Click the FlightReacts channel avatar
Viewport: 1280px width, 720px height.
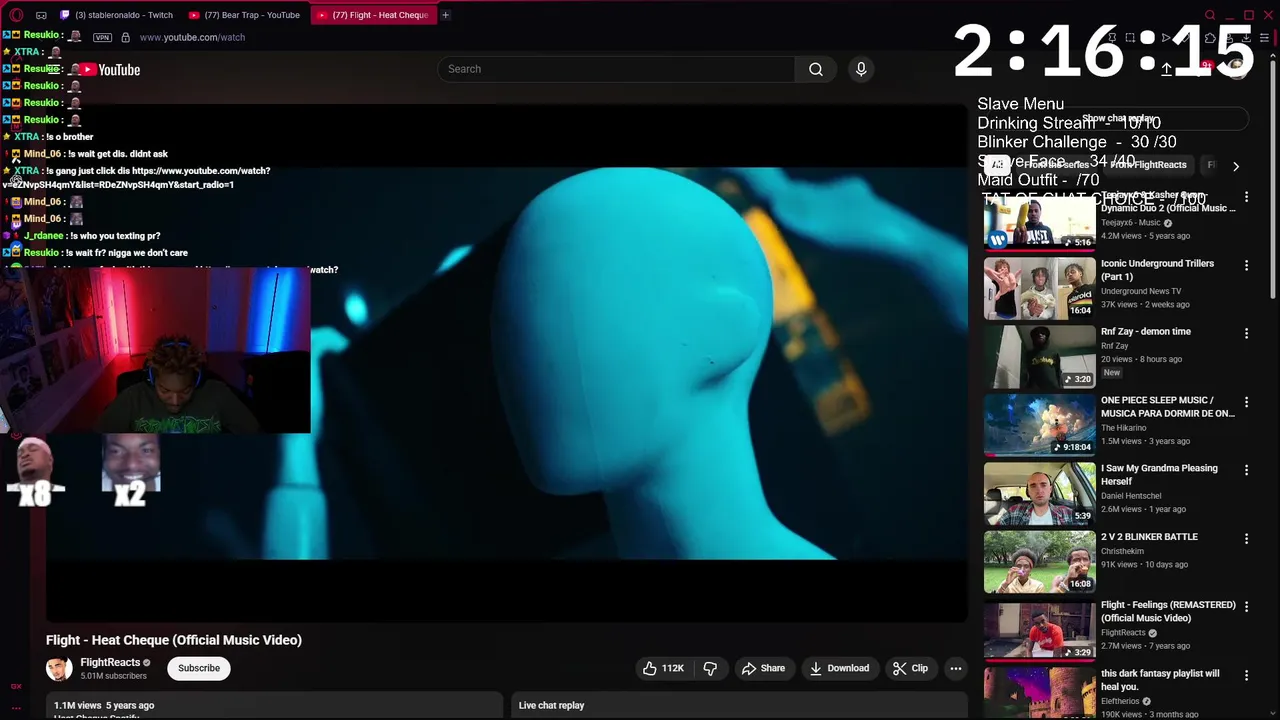tap(59, 668)
